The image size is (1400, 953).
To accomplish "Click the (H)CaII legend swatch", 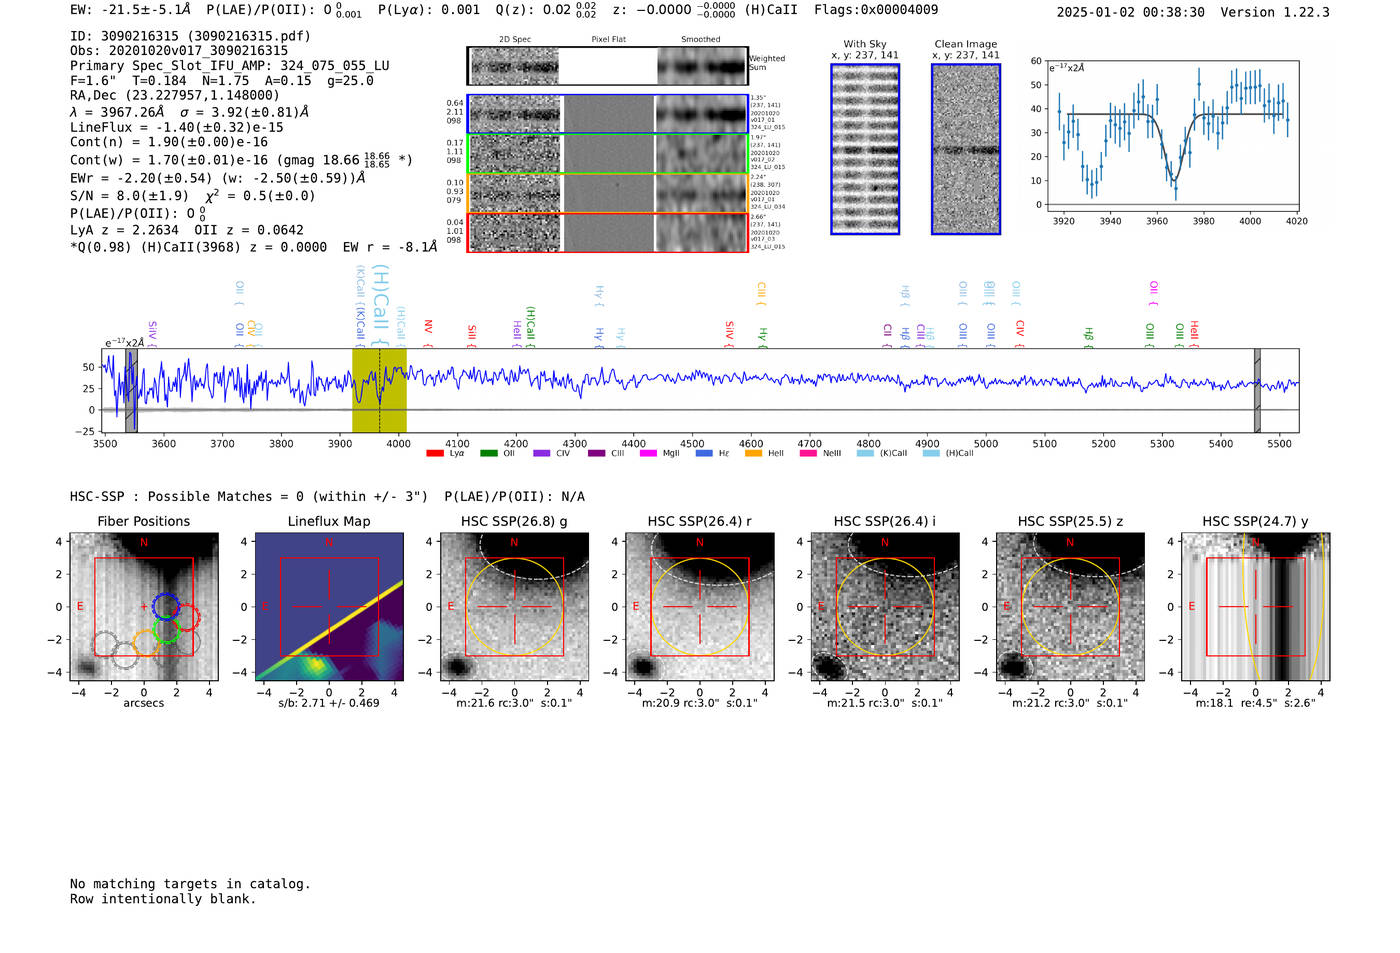I will (931, 453).
